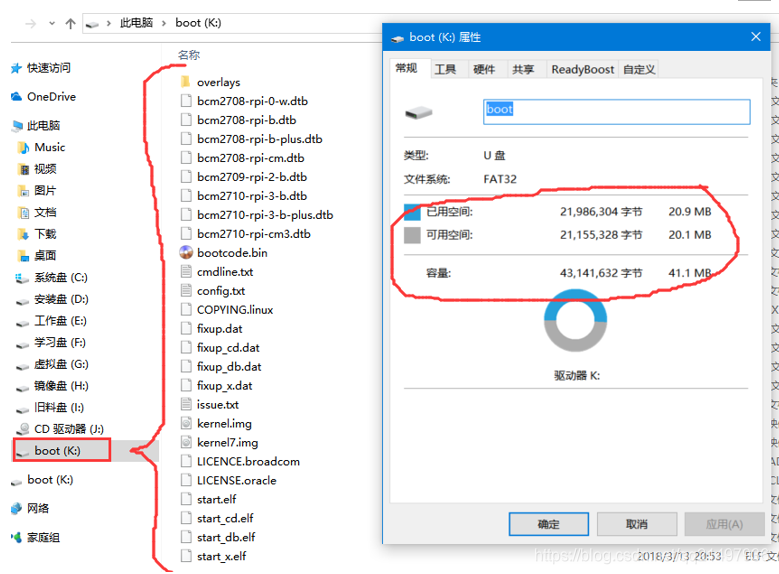Select drive 学习盘 (F:) in sidebar

[51, 342]
